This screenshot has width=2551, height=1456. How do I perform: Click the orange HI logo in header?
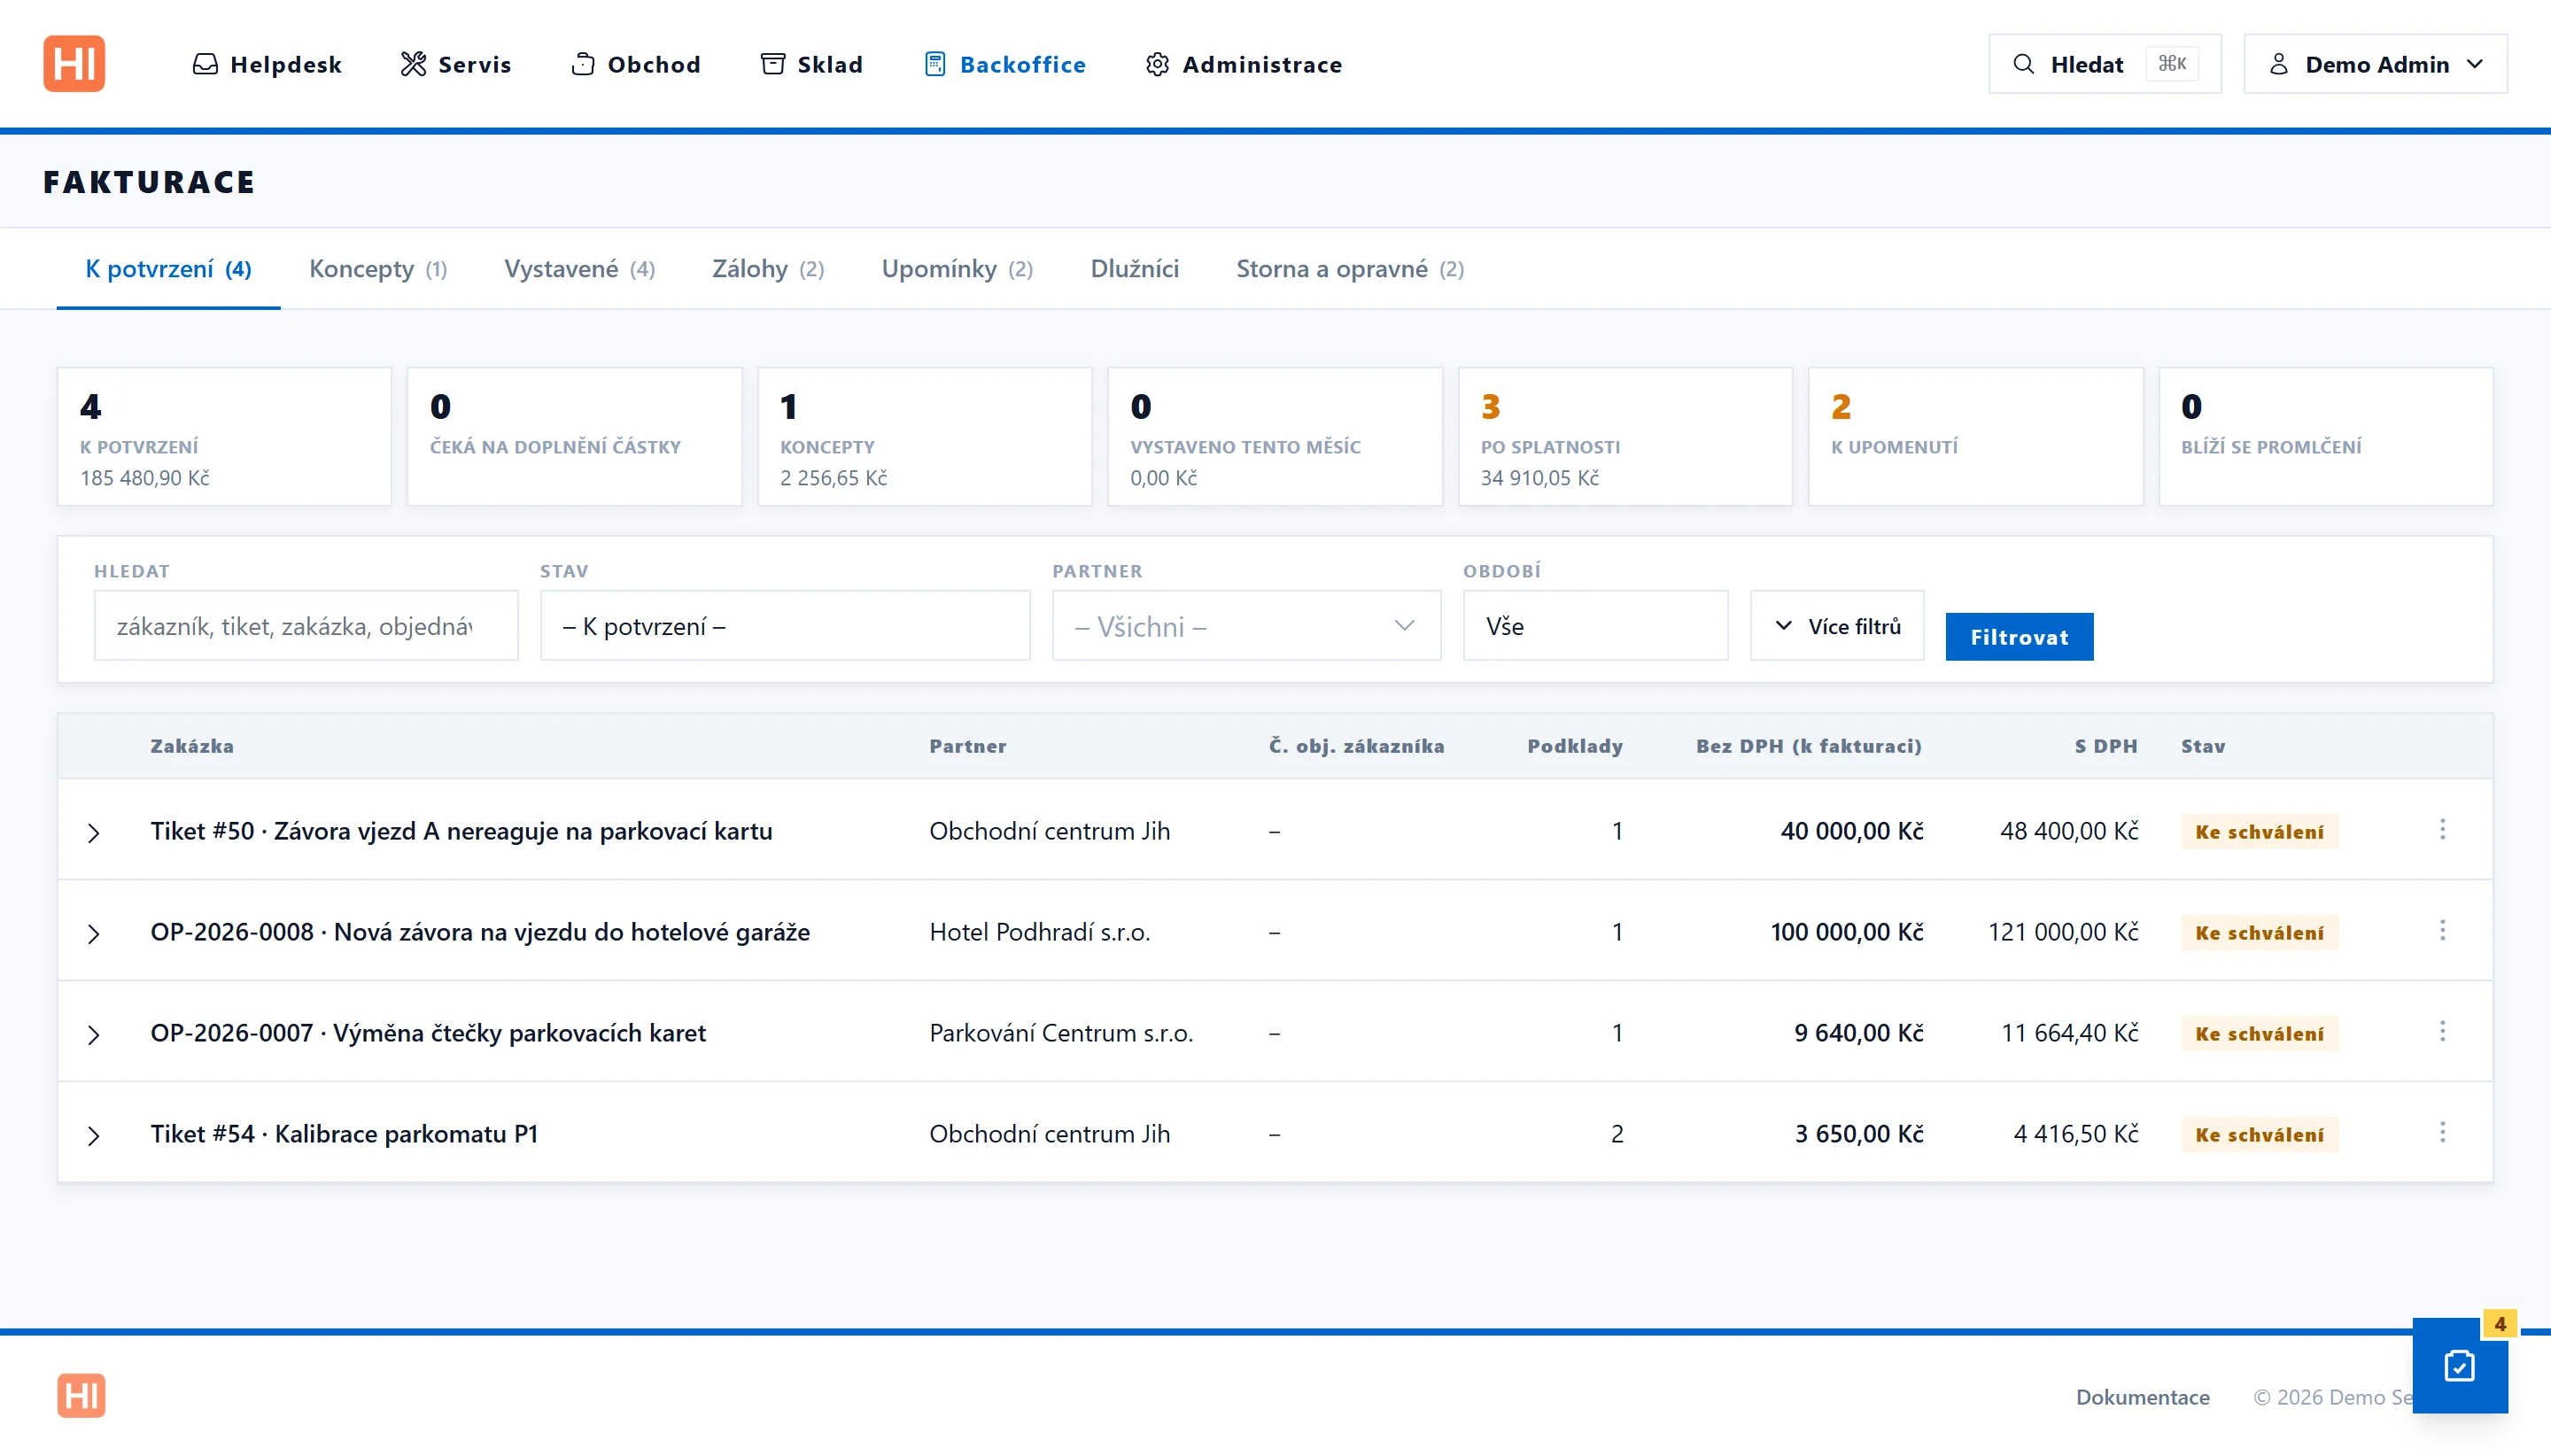point(74,64)
